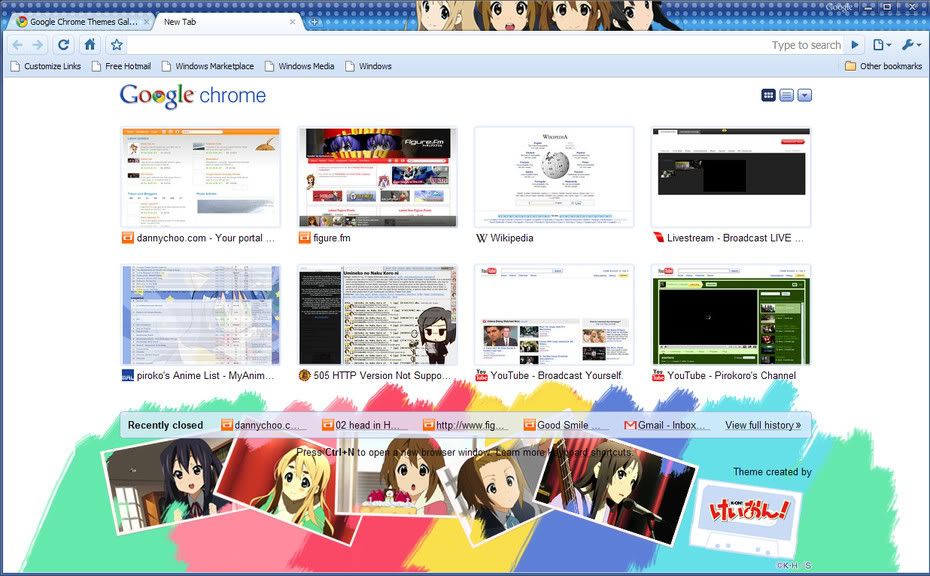The width and height of the screenshot is (930, 576).
Task: Click the dannychoo.com favicon under first thumbnail
Action: pos(128,238)
